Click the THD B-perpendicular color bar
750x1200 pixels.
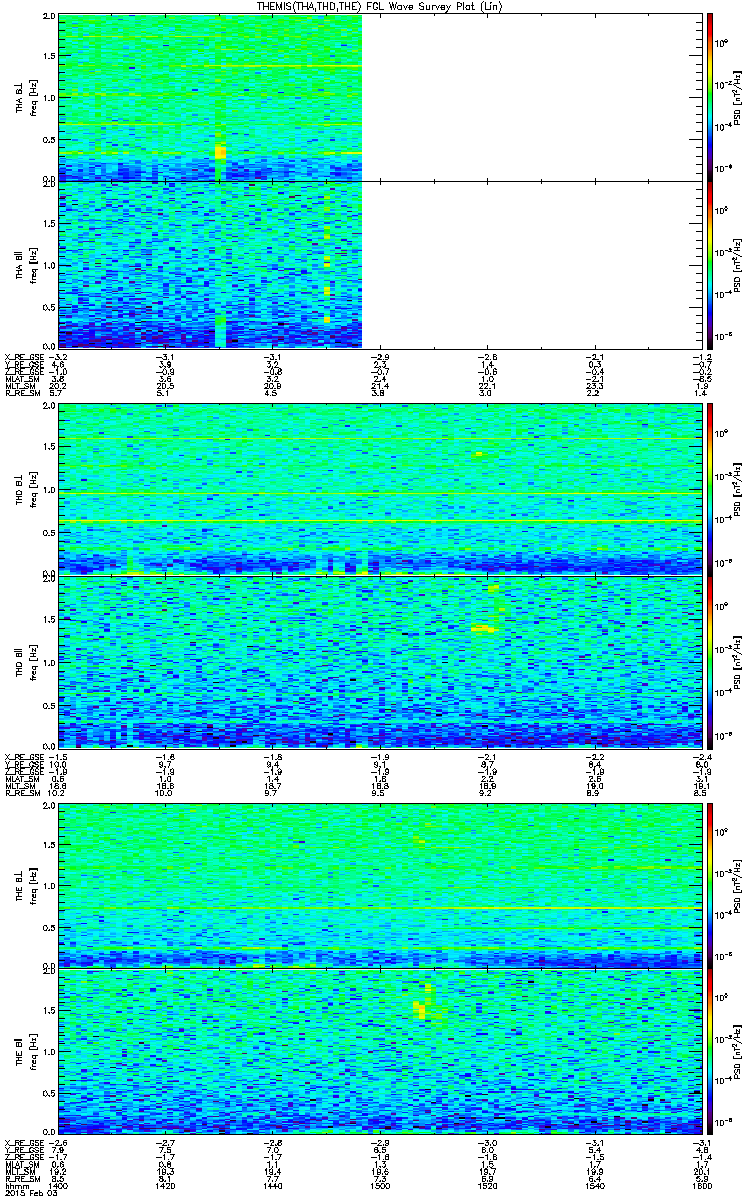tap(710, 488)
